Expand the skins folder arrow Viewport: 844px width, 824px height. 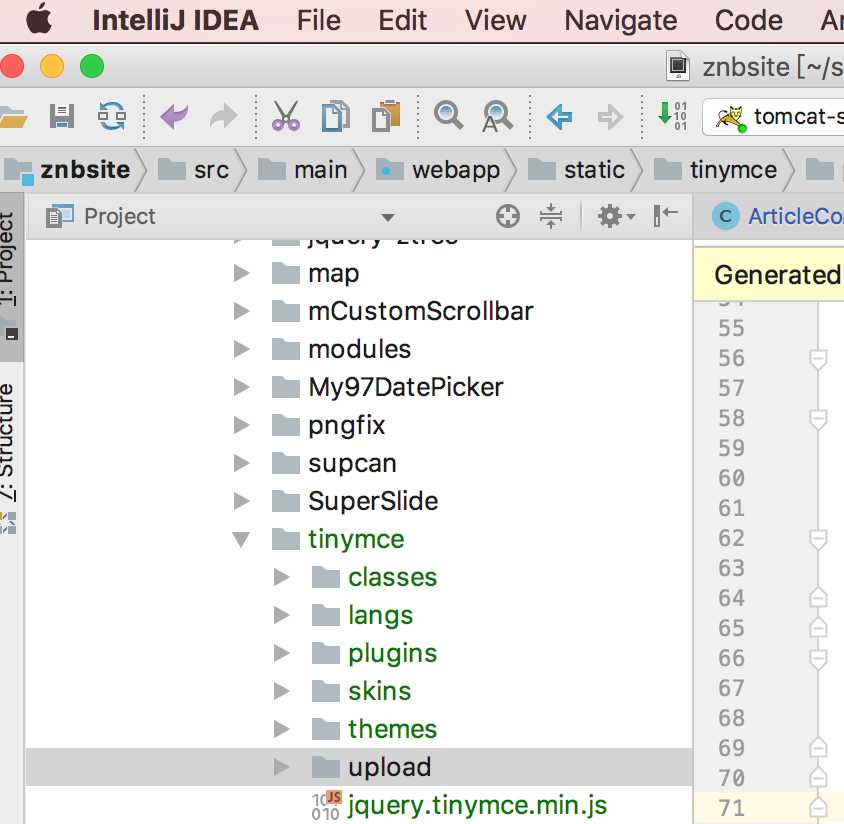coord(282,691)
